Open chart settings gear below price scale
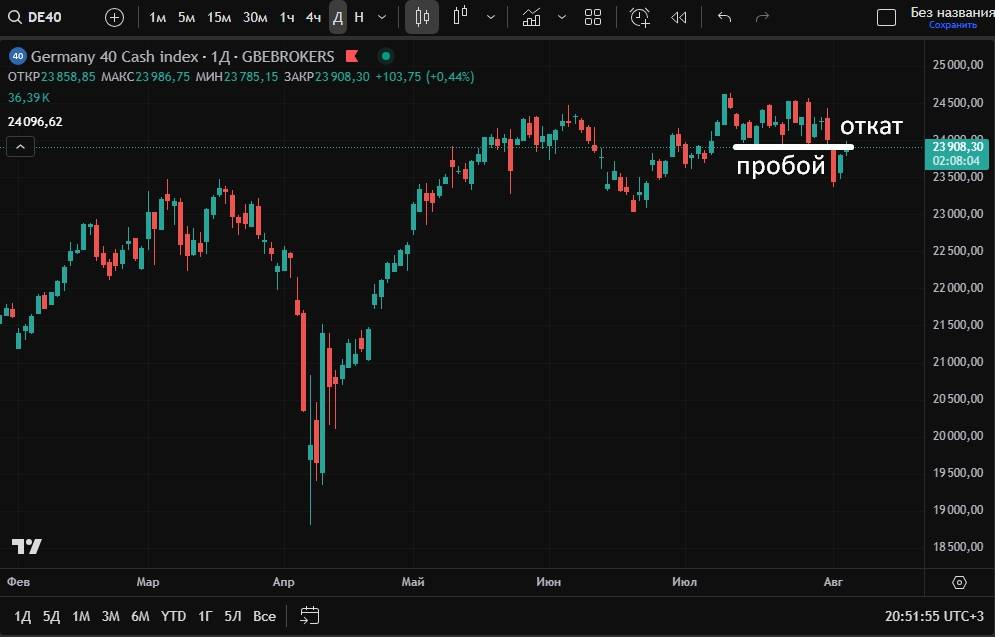Screen dimensions: 995x637 [x=960, y=582]
